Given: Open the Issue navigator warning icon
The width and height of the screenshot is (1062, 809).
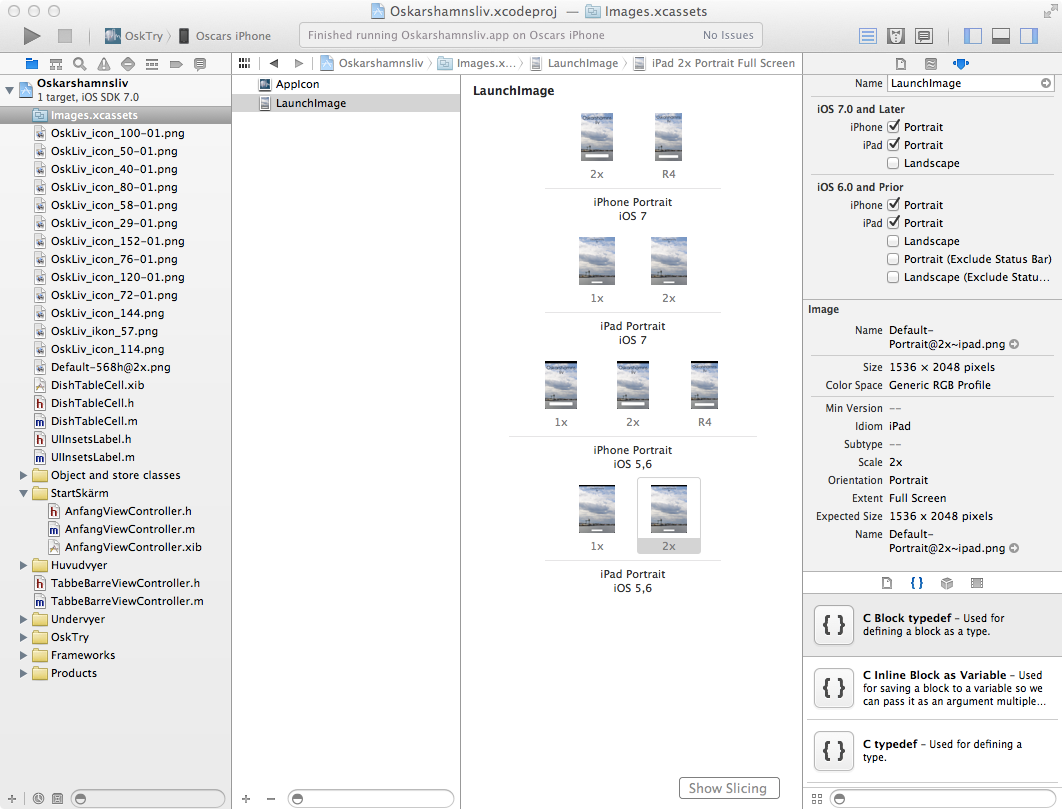Looking at the screenshot, I should pos(104,64).
